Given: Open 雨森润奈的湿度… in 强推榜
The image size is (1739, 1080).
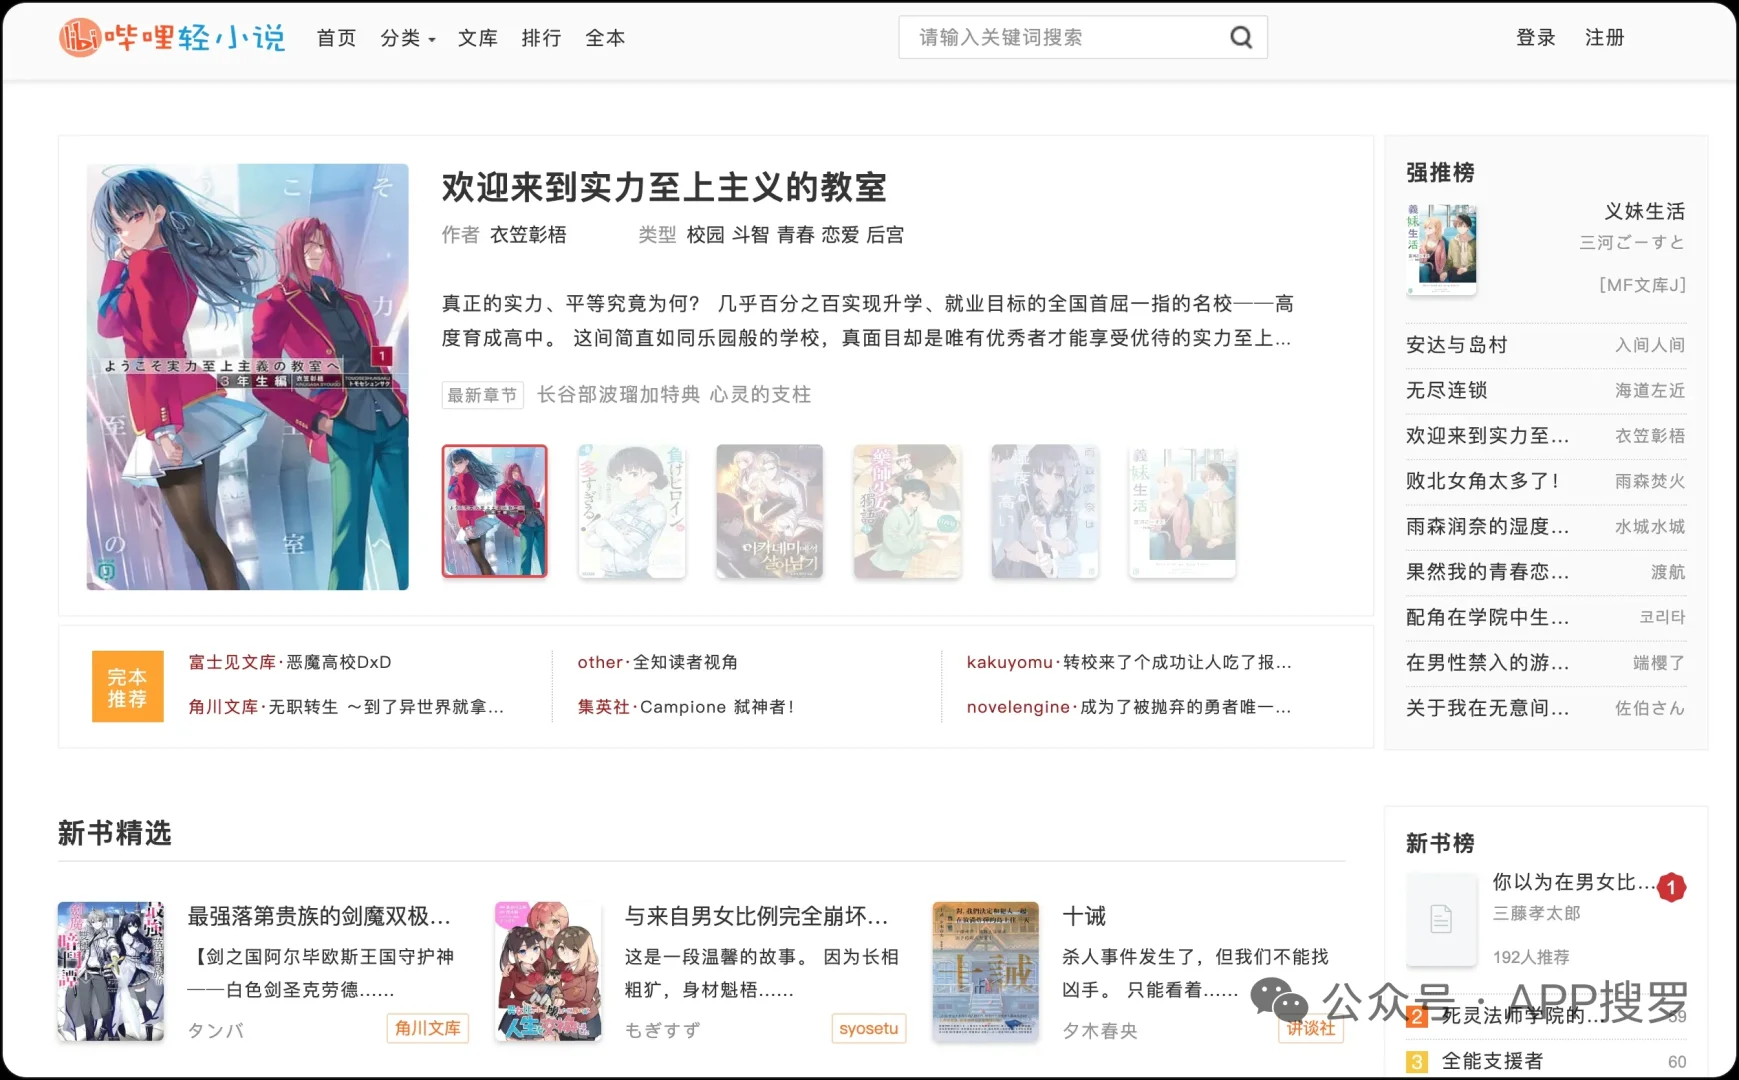Looking at the screenshot, I should 1487,527.
